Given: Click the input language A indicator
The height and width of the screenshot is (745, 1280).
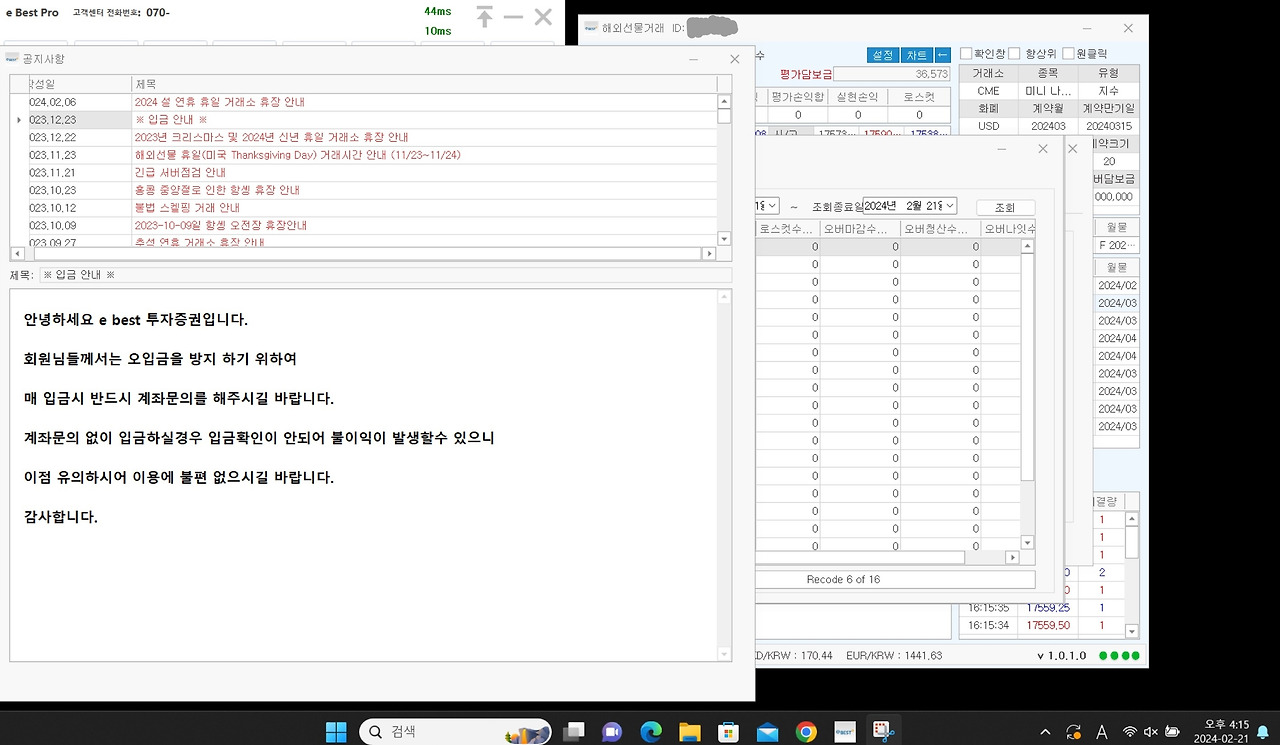Looking at the screenshot, I should [x=1102, y=732].
